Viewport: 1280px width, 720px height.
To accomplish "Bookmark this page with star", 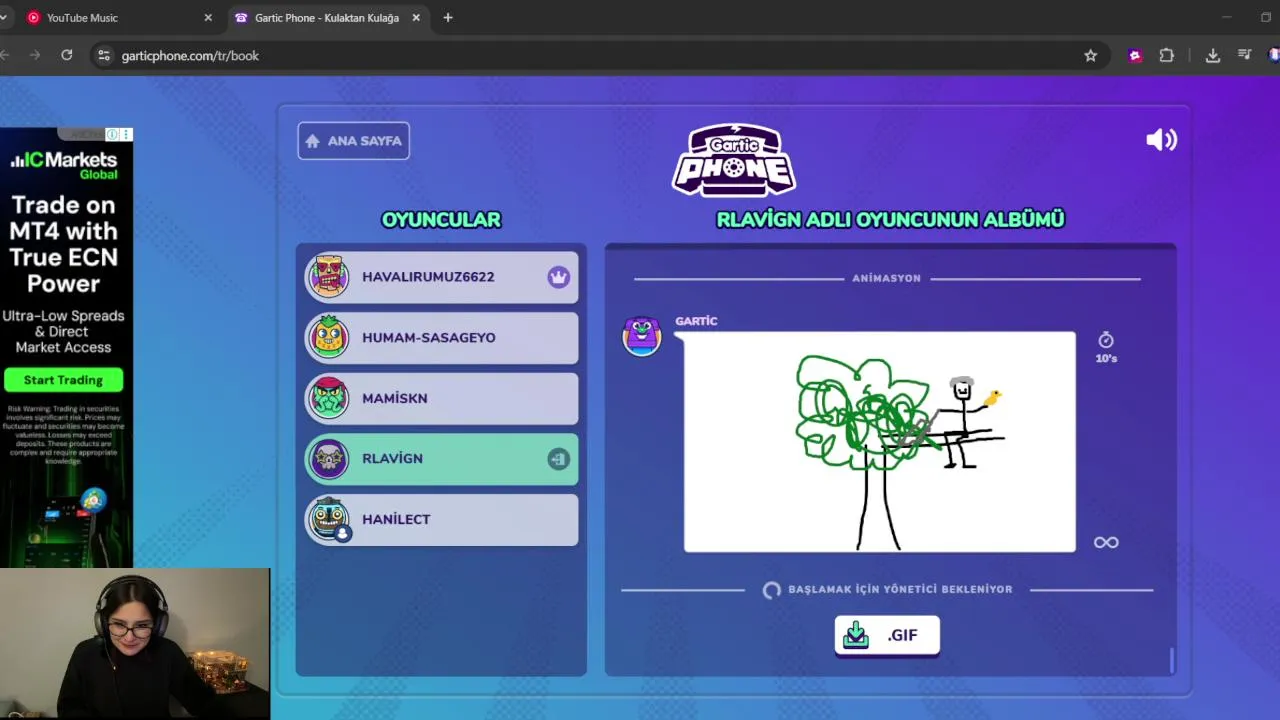I will (x=1091, y=56).
